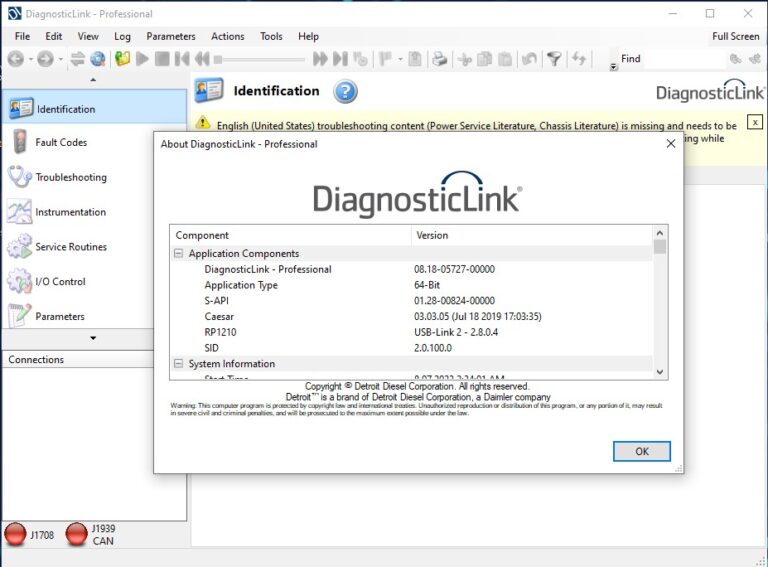This screenshot has height=567, width=768.
Task: Collapse the Application Components group
Action: (178, 254)
